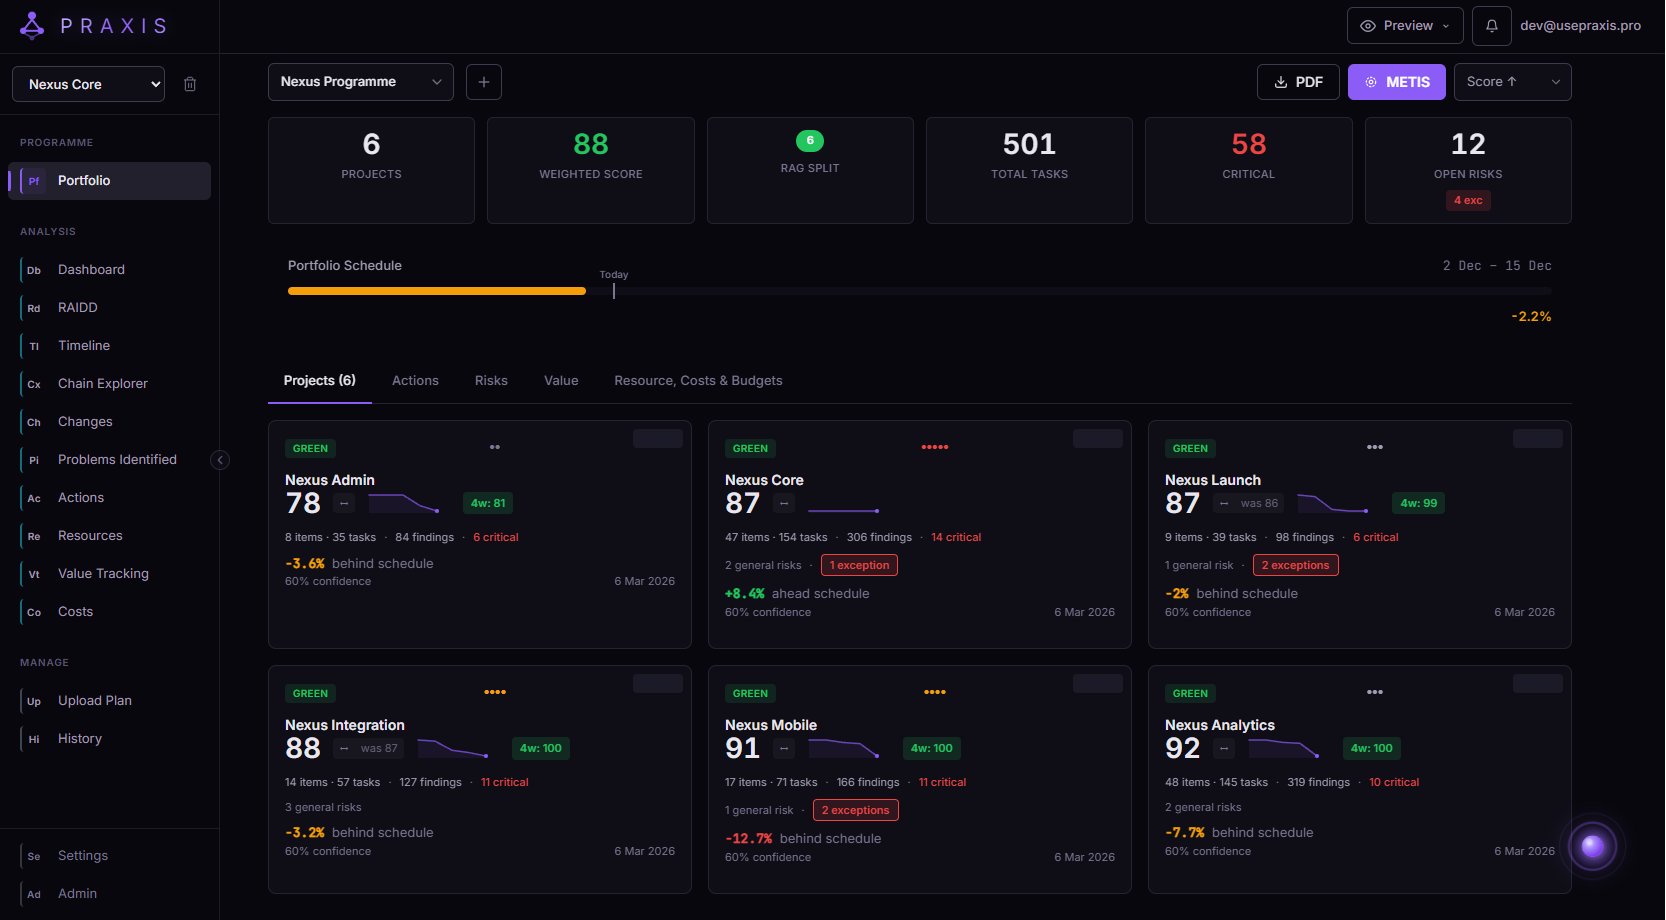
Task: Open the floating purple METIS orb
Action: point(1592,847)
